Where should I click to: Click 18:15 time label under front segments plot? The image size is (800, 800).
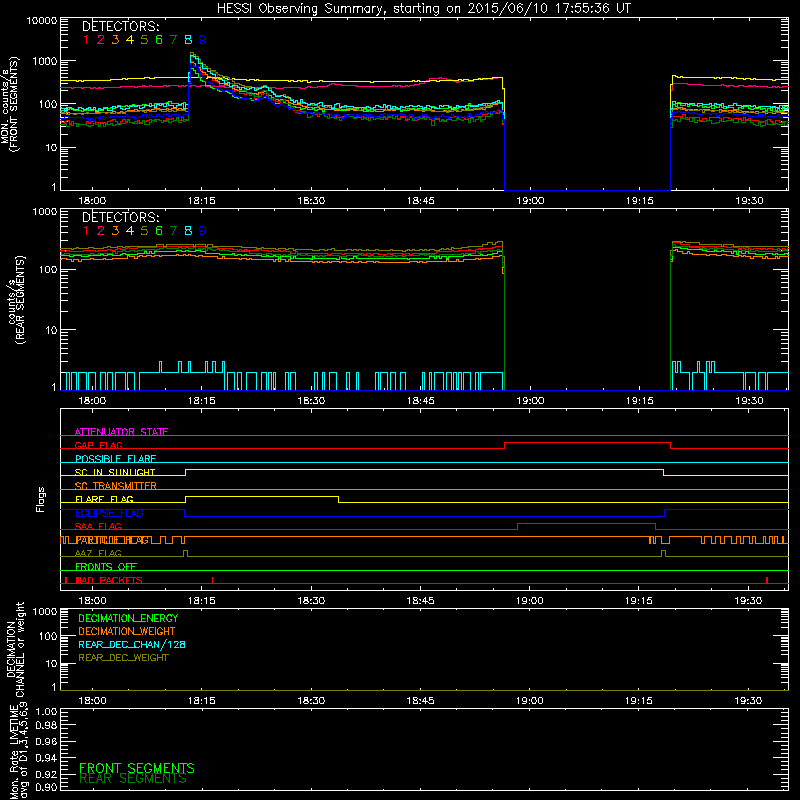(202, 201)
